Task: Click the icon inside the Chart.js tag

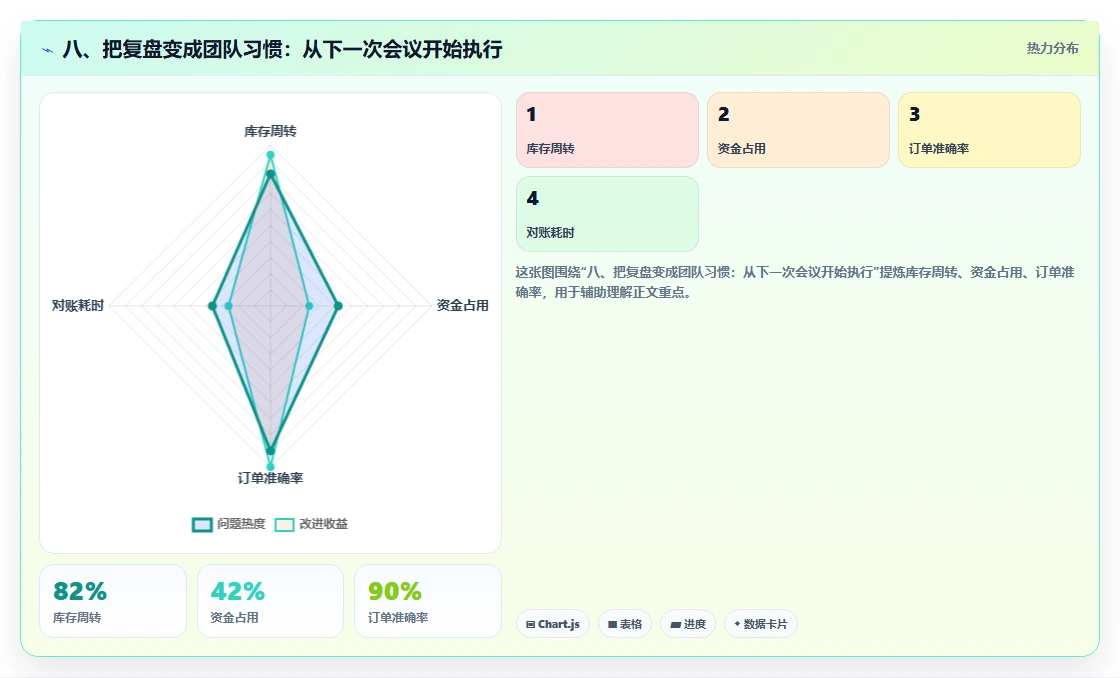Action: pyautogui.click(x=531, y=624)
